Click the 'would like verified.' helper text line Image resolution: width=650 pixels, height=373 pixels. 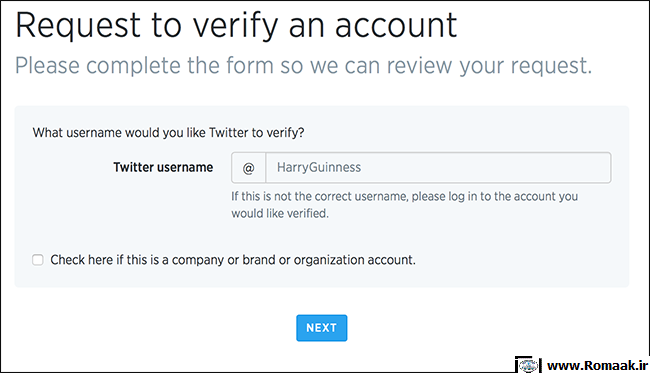tap(280, 213)
